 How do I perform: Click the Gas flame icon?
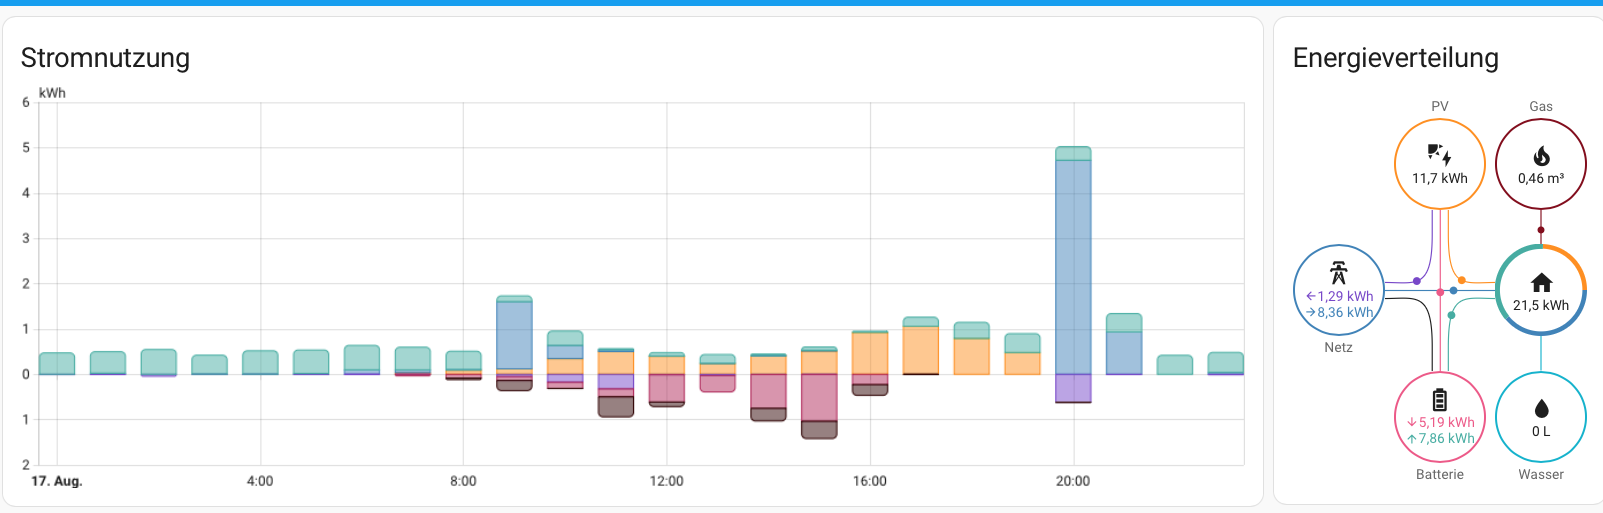(x=1541, y=156)
